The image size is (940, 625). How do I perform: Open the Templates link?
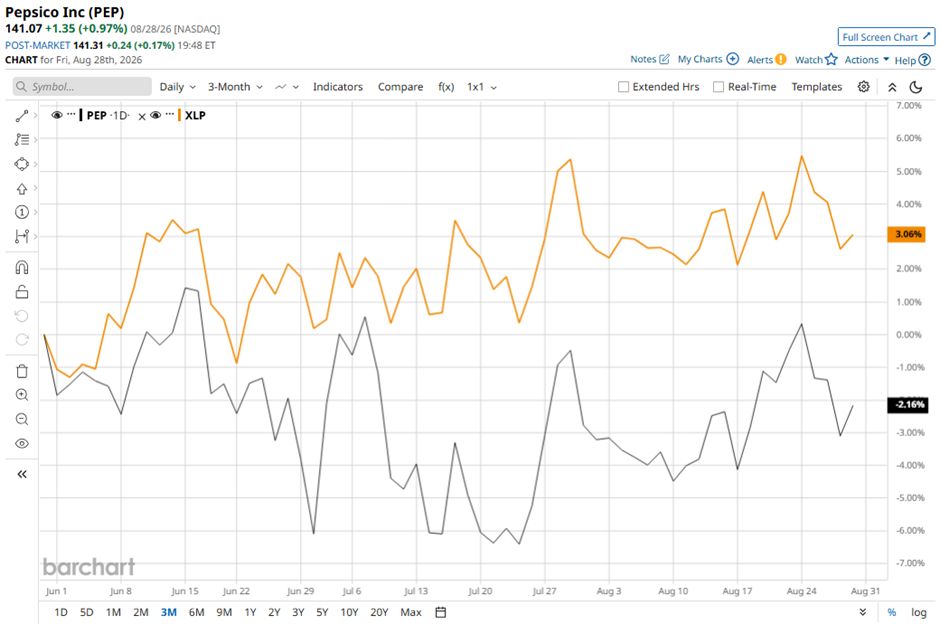[817, 87]
